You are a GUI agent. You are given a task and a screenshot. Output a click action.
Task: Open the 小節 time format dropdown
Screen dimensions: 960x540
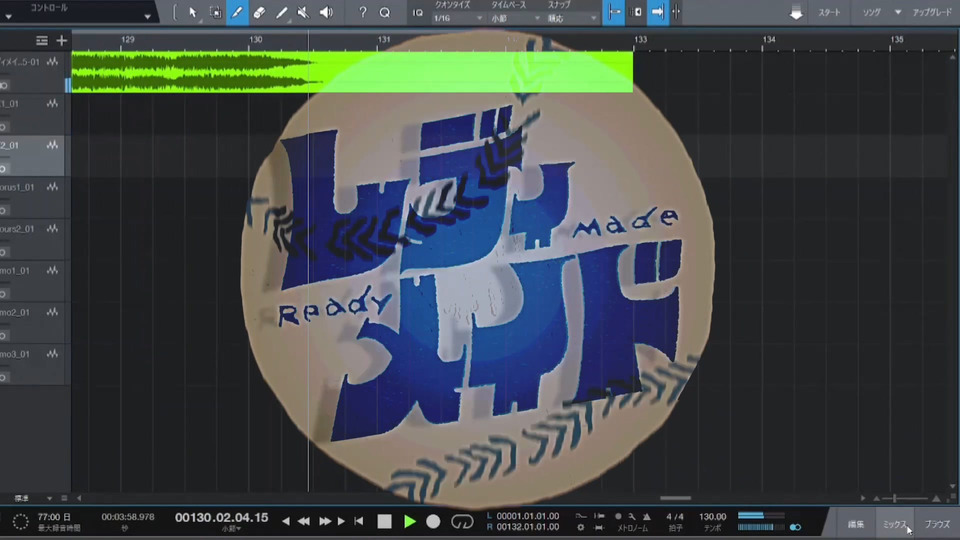pyautogui.click(x=231, y=529)
